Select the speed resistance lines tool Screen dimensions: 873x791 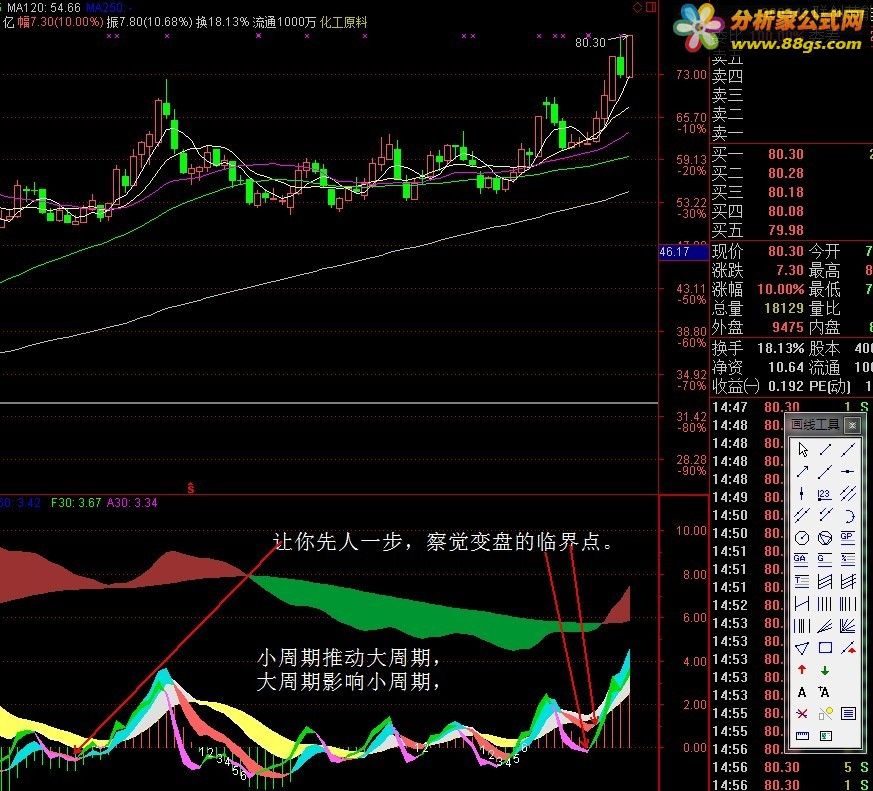tap(825, 626)
